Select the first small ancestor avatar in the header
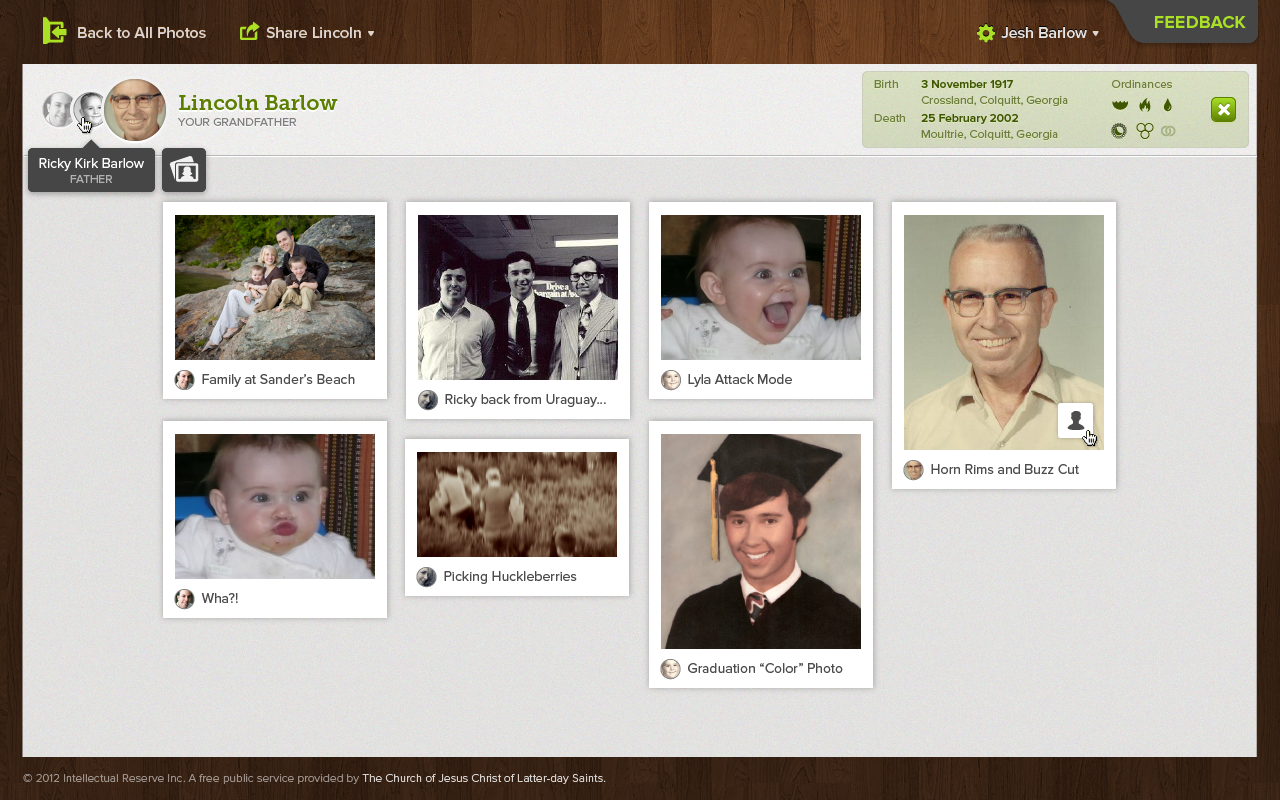1280x800 pixels. [x=58, y=109]
